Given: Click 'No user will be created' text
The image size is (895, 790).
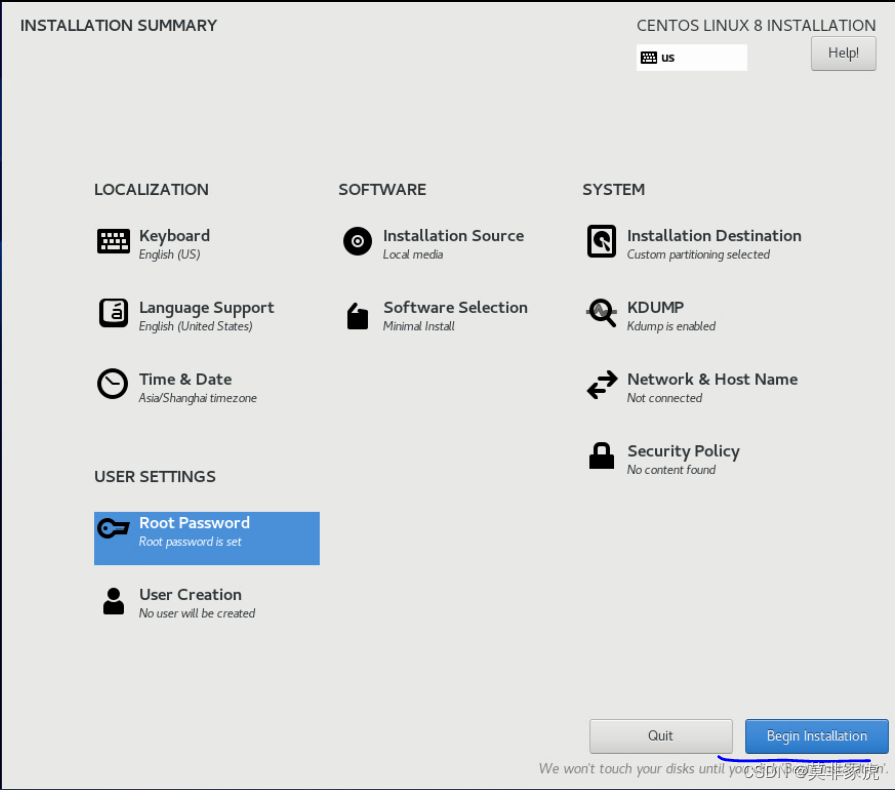Looking at the screenshot, I should [x=197, y=613].
